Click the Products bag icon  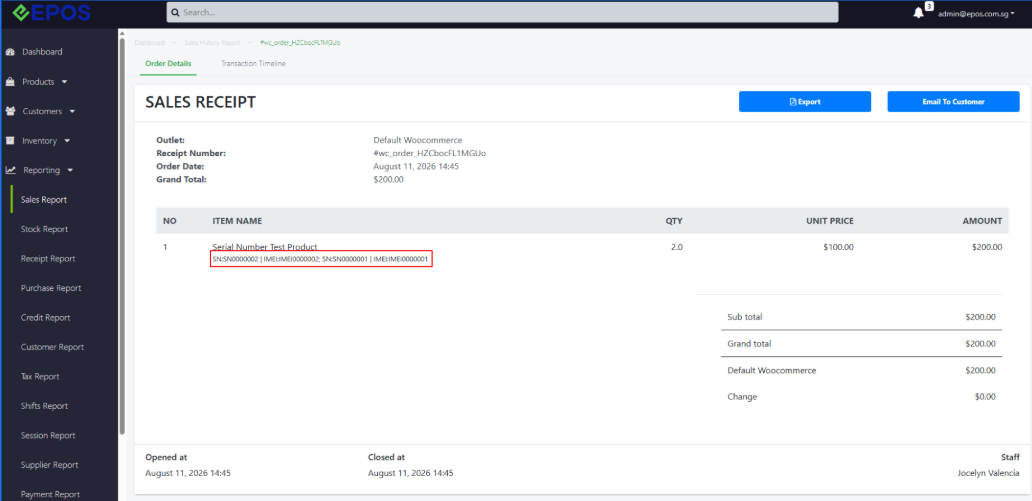pos(11,82)
